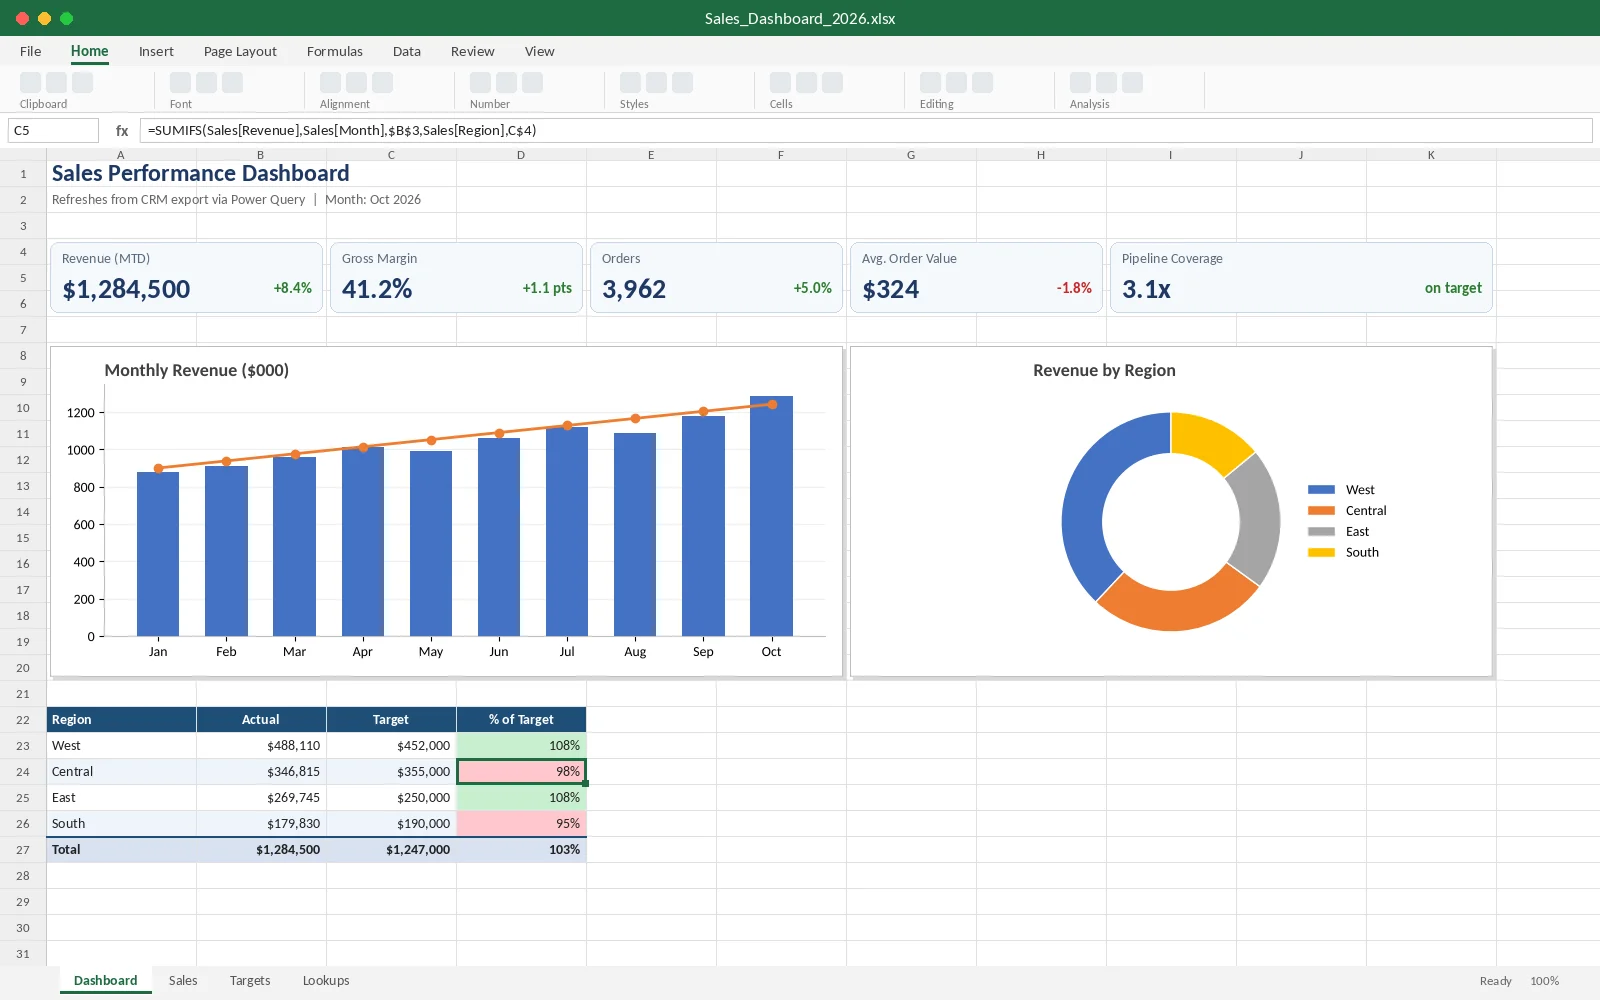1600x1000 pixels.
Task: Click the first icon in Font group
Action: click(x=181, y=83)
